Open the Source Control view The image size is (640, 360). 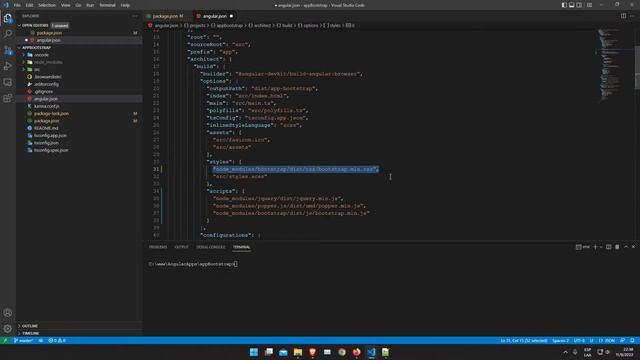[x=8, y=50]
